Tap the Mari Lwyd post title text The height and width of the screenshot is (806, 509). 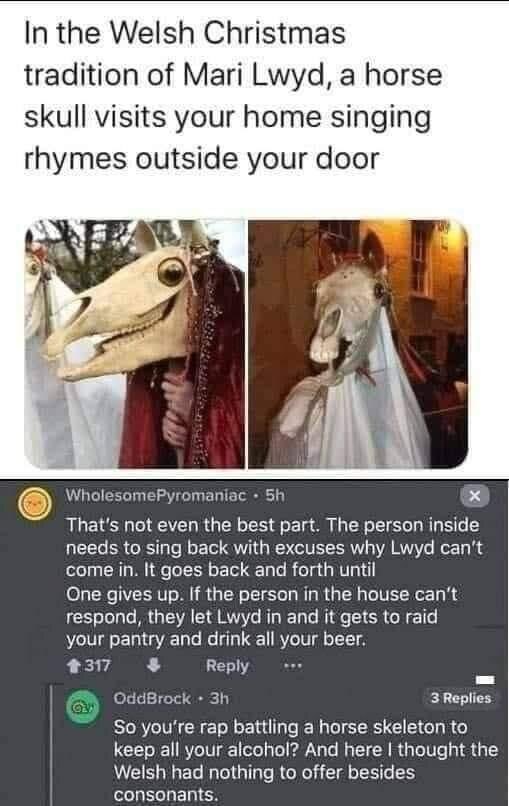233,96
